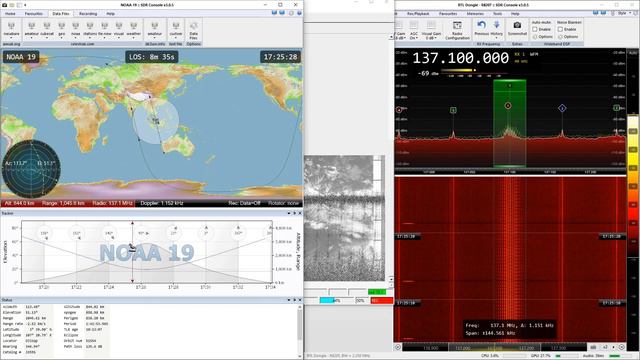Select the diamond marker on spectrum

coord(562,108)
